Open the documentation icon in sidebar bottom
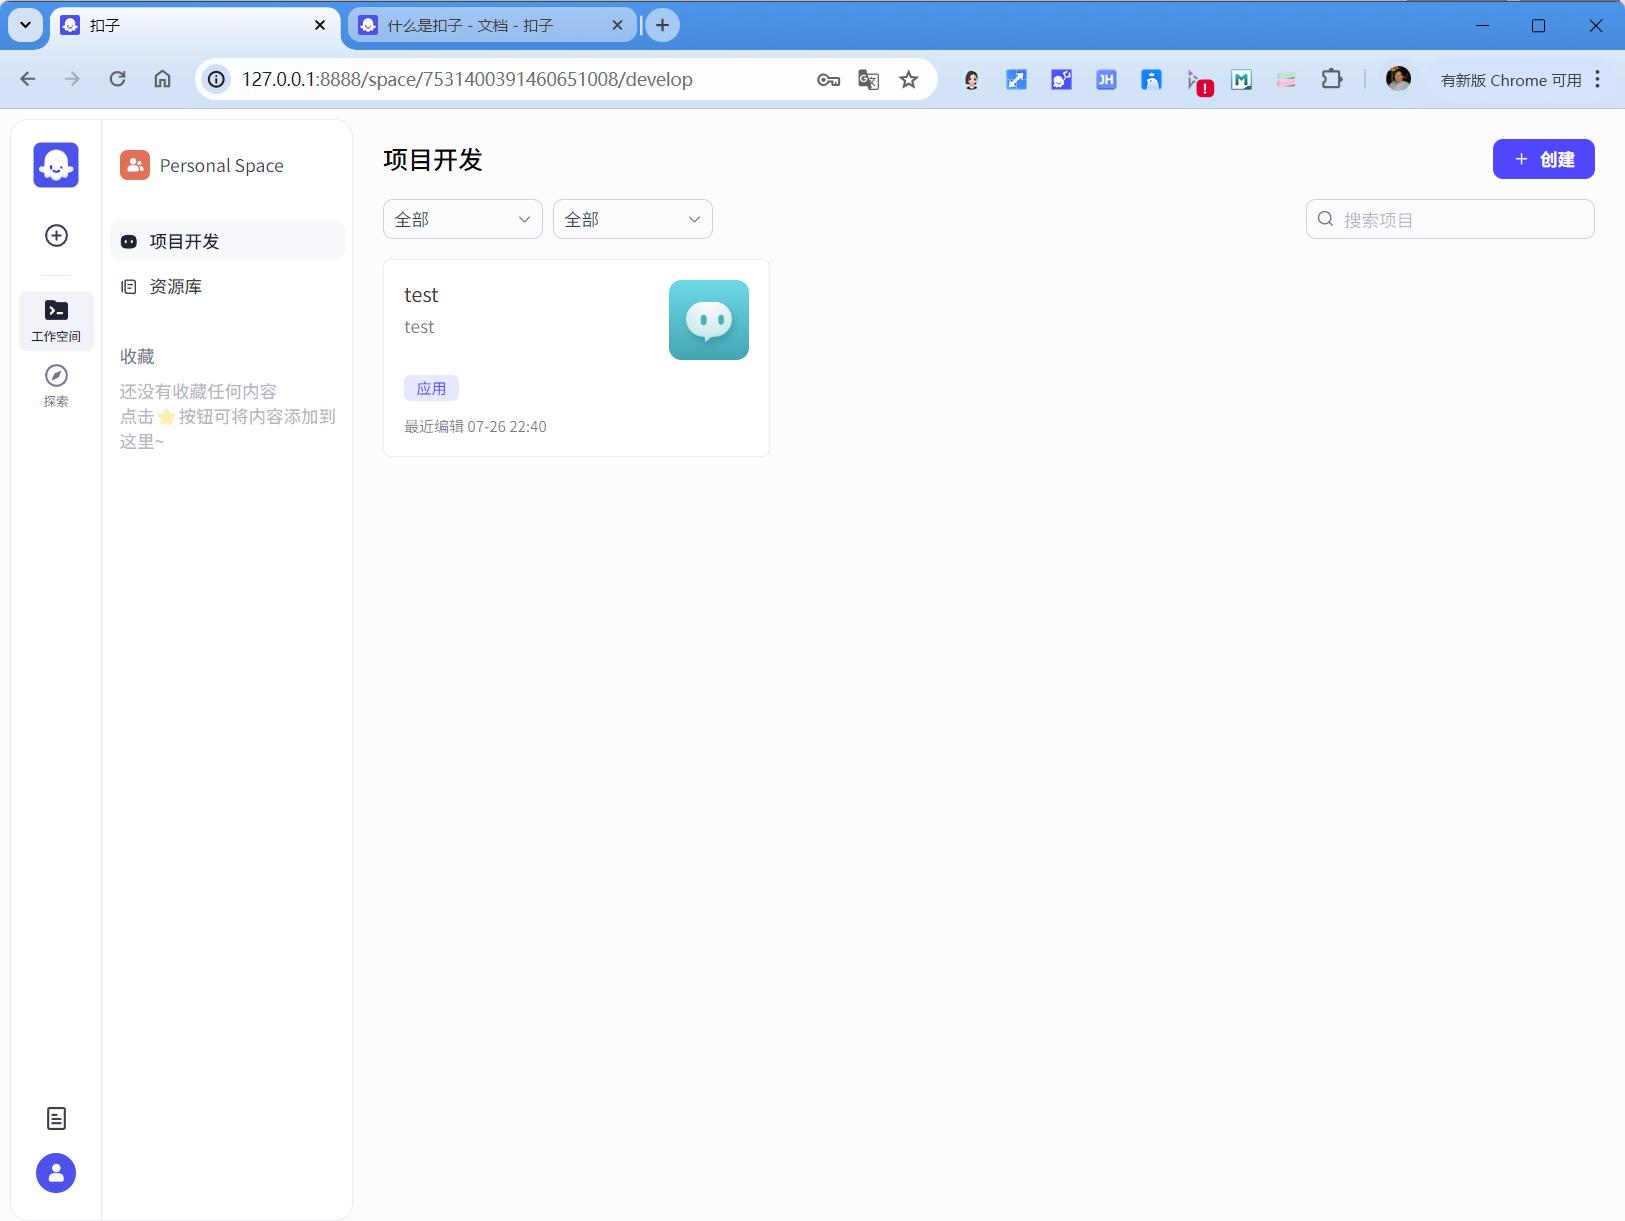 point(56,1118)
